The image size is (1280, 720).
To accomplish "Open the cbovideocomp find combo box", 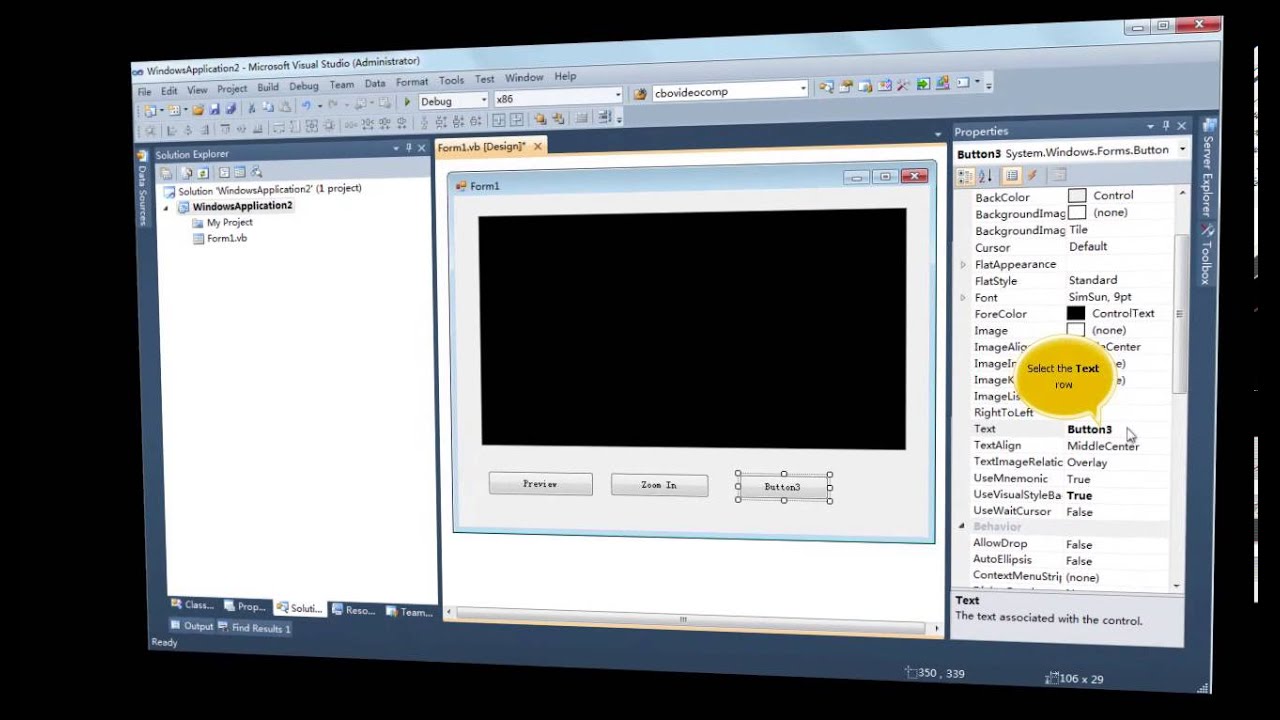I will pyautogui.click(x=802, y=89).
